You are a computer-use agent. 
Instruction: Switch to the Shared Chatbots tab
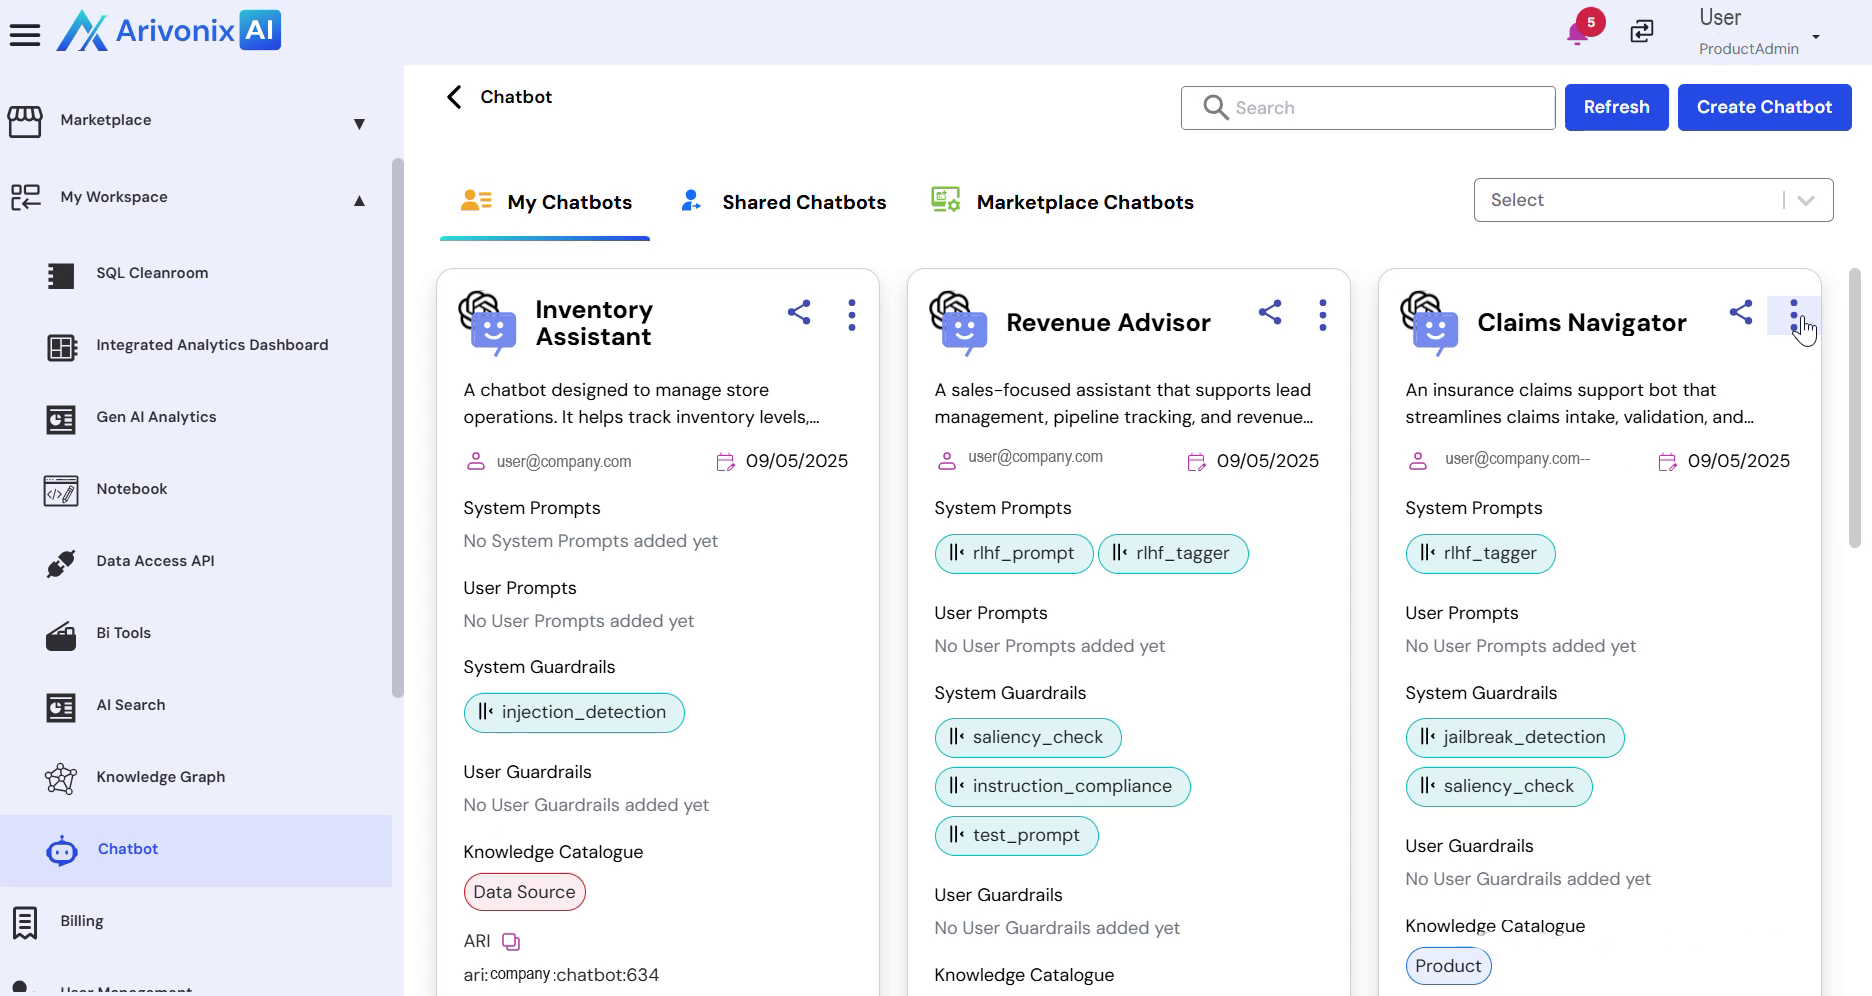783,202
